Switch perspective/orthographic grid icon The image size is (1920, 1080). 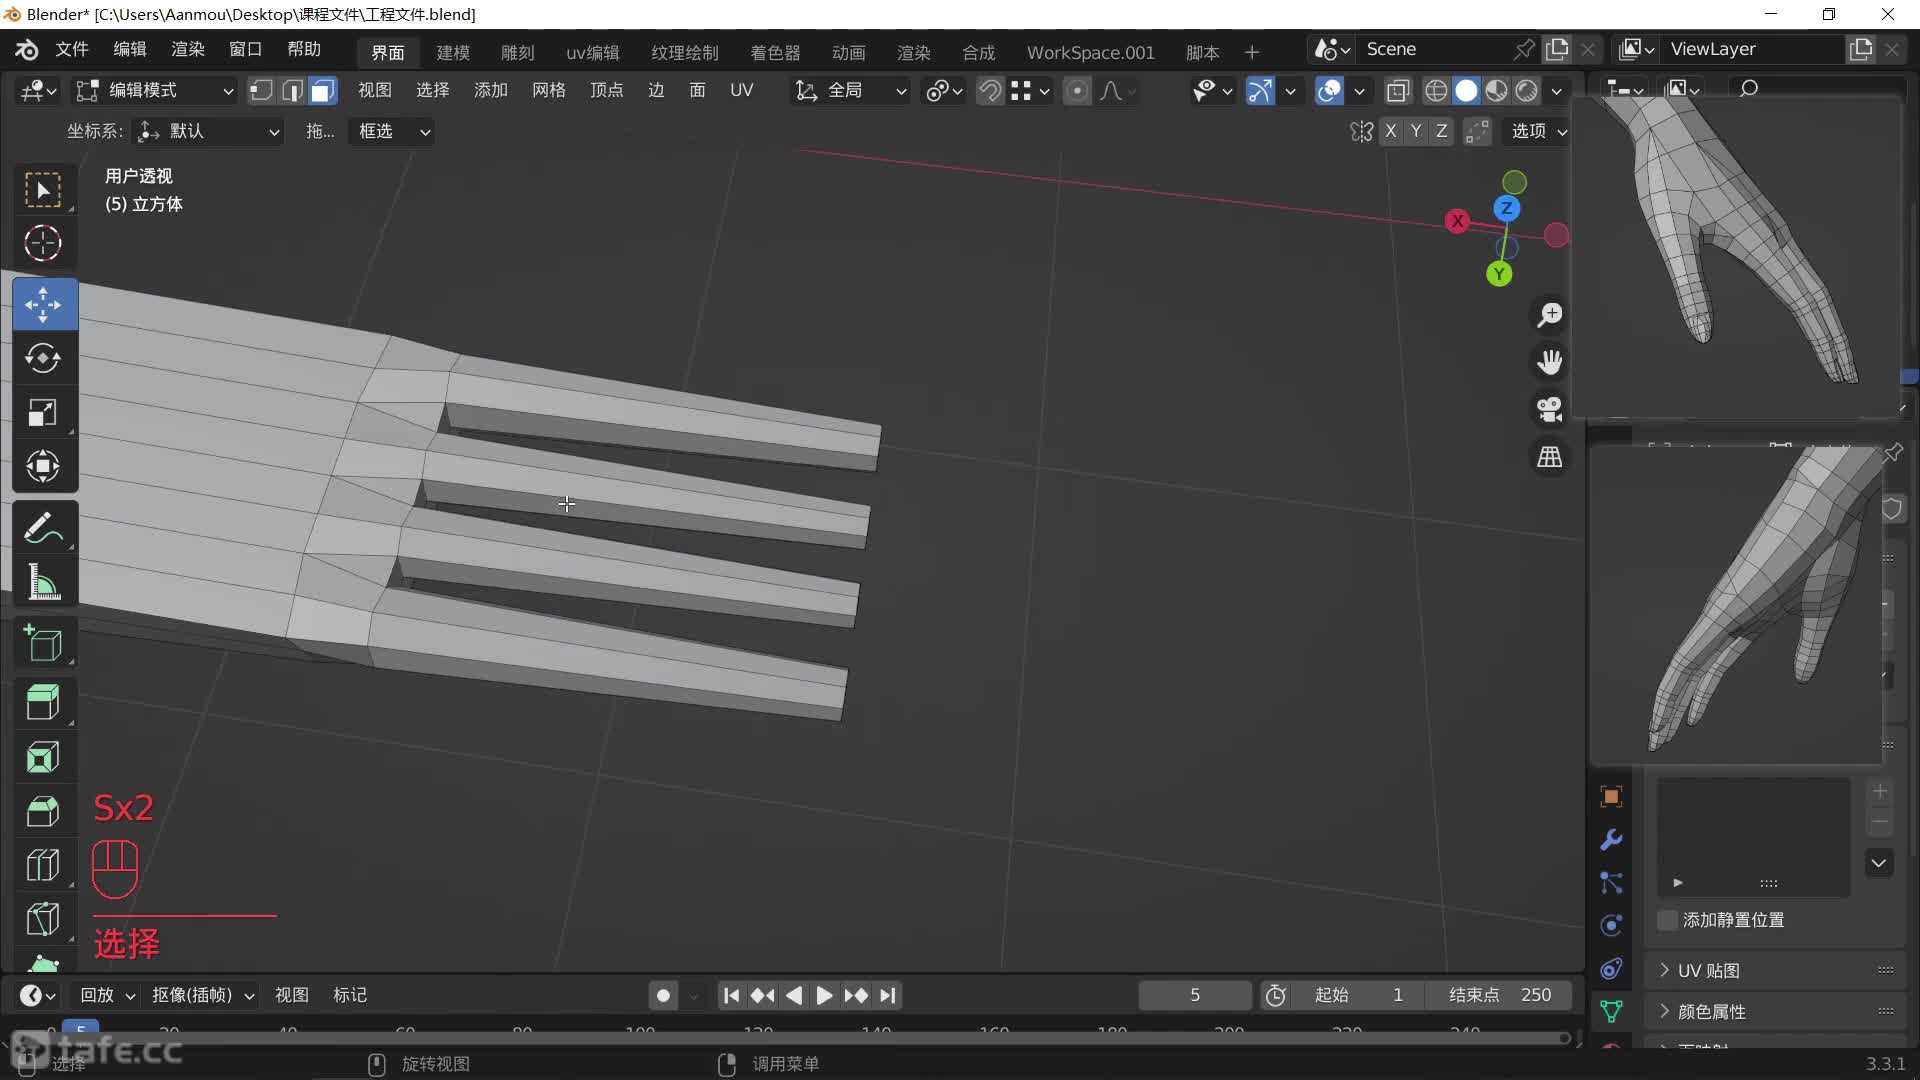(1550, 457)
